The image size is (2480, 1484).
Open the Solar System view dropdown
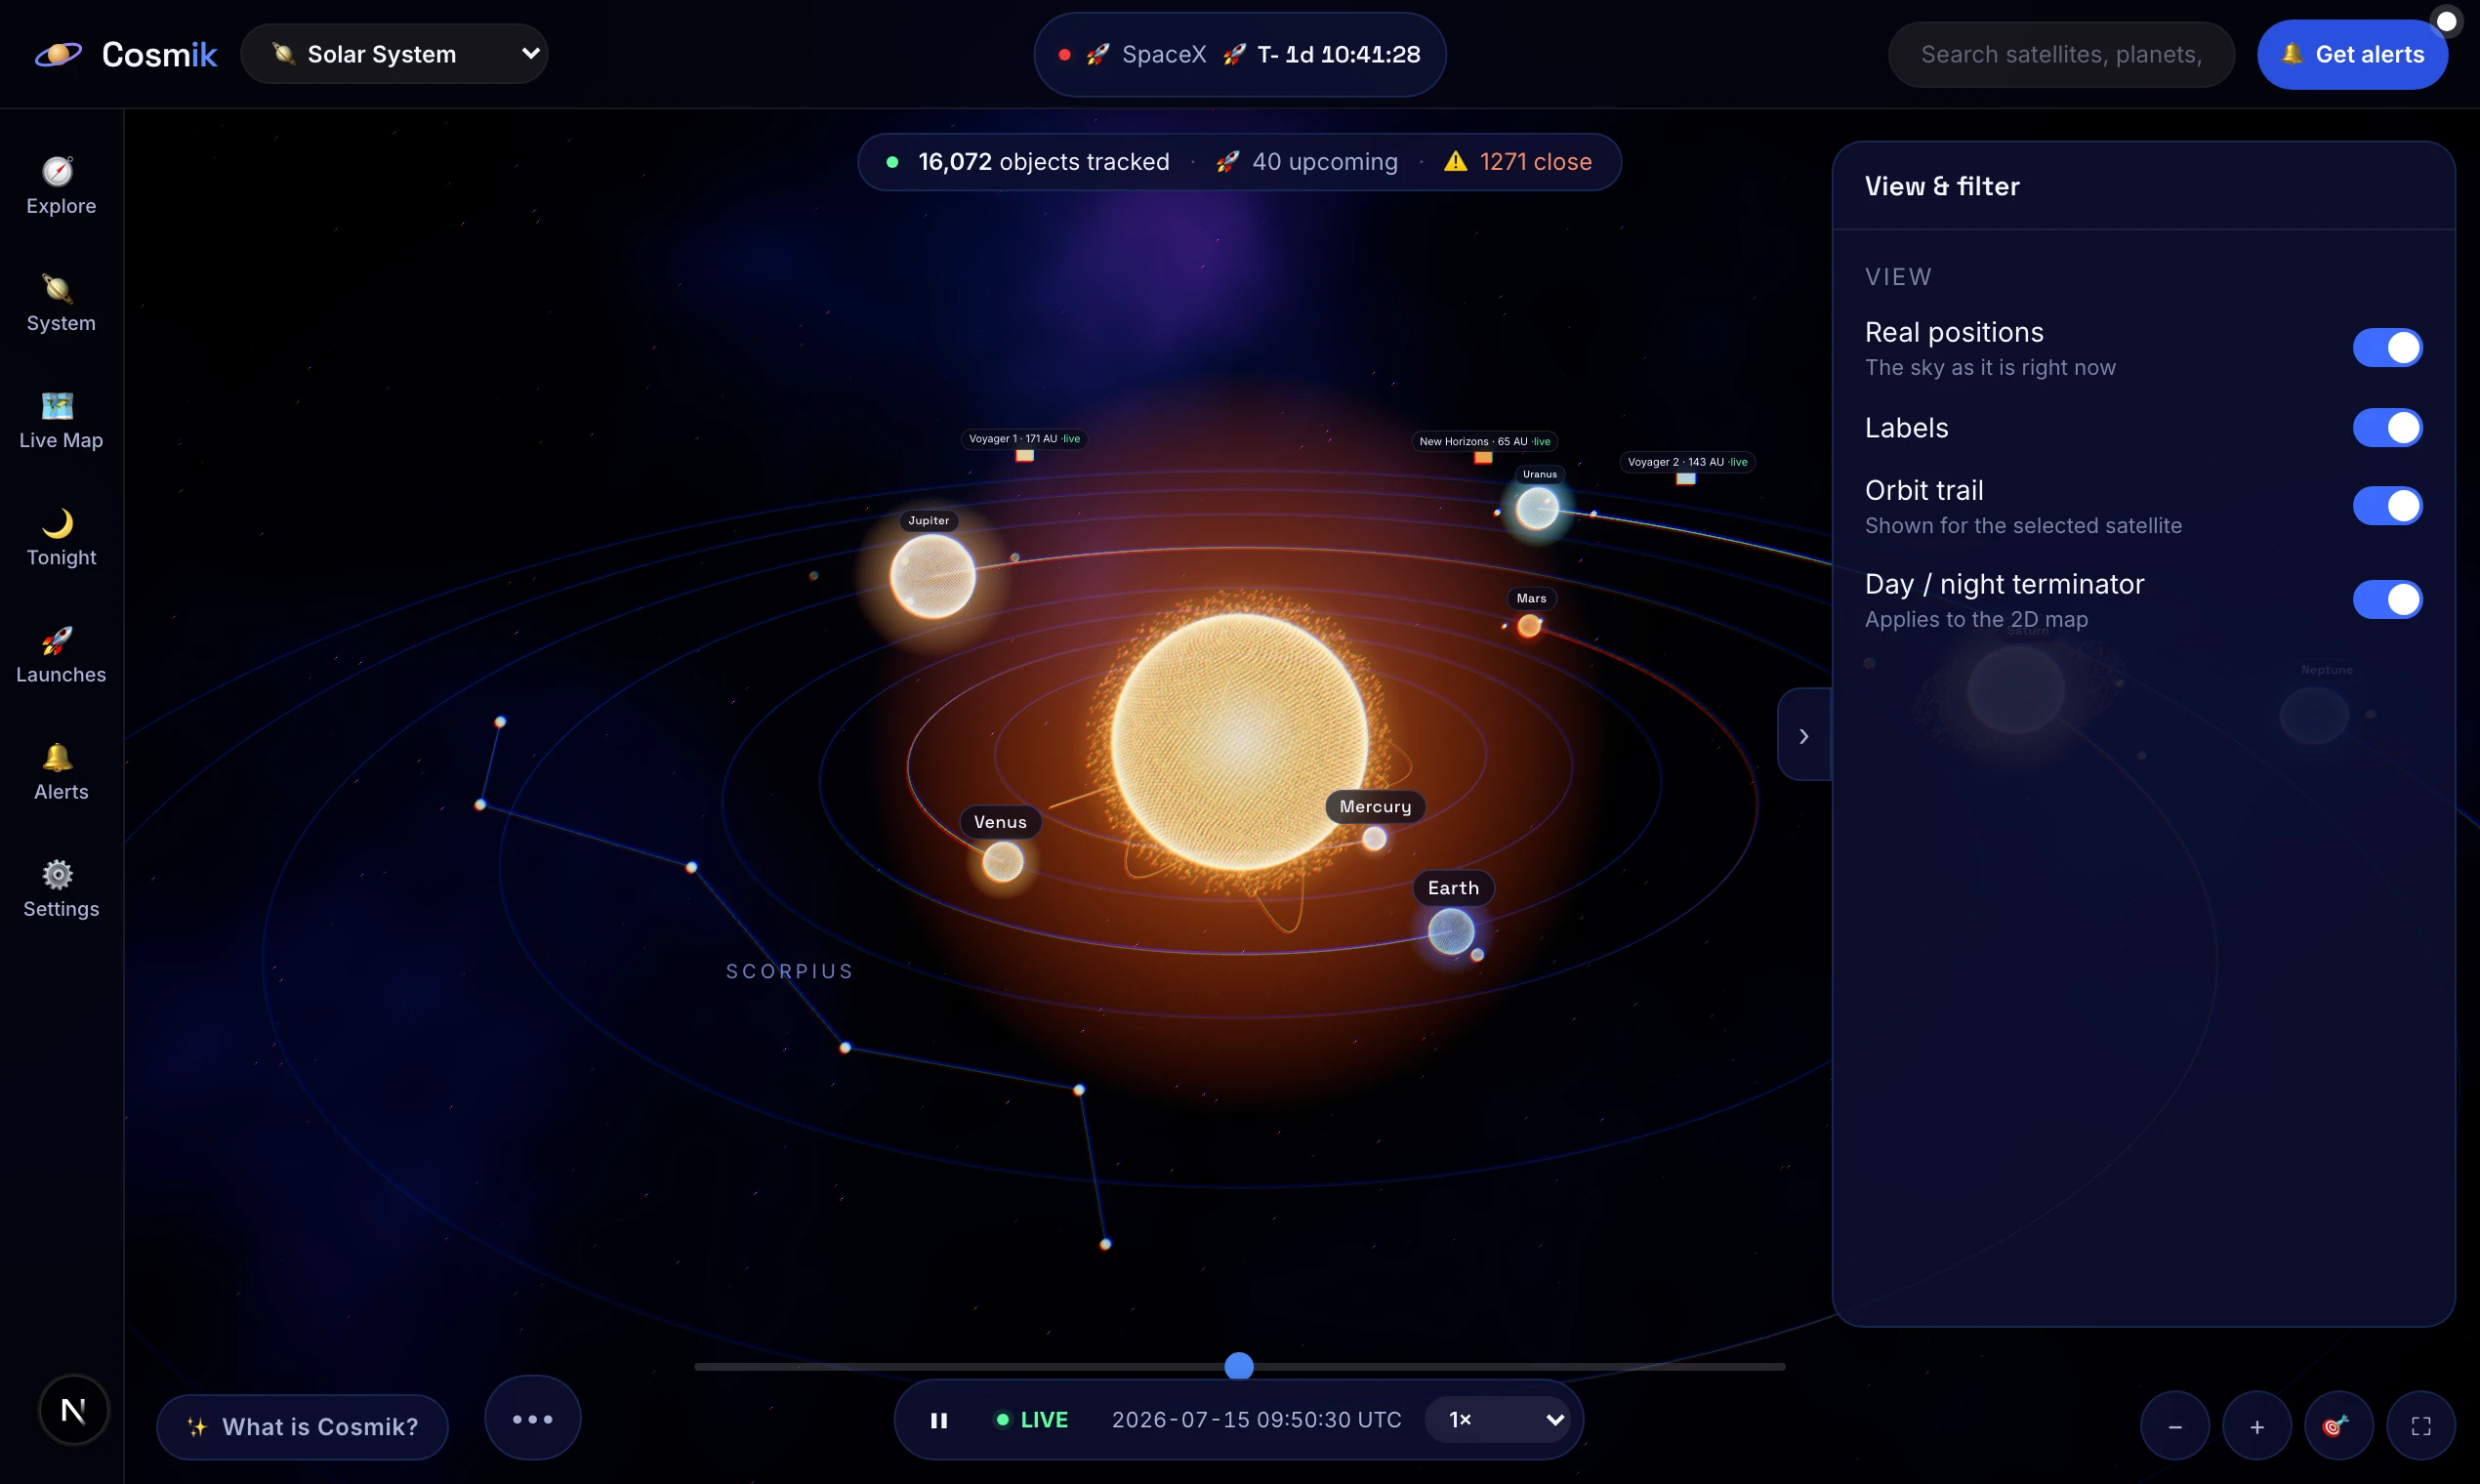394,54
